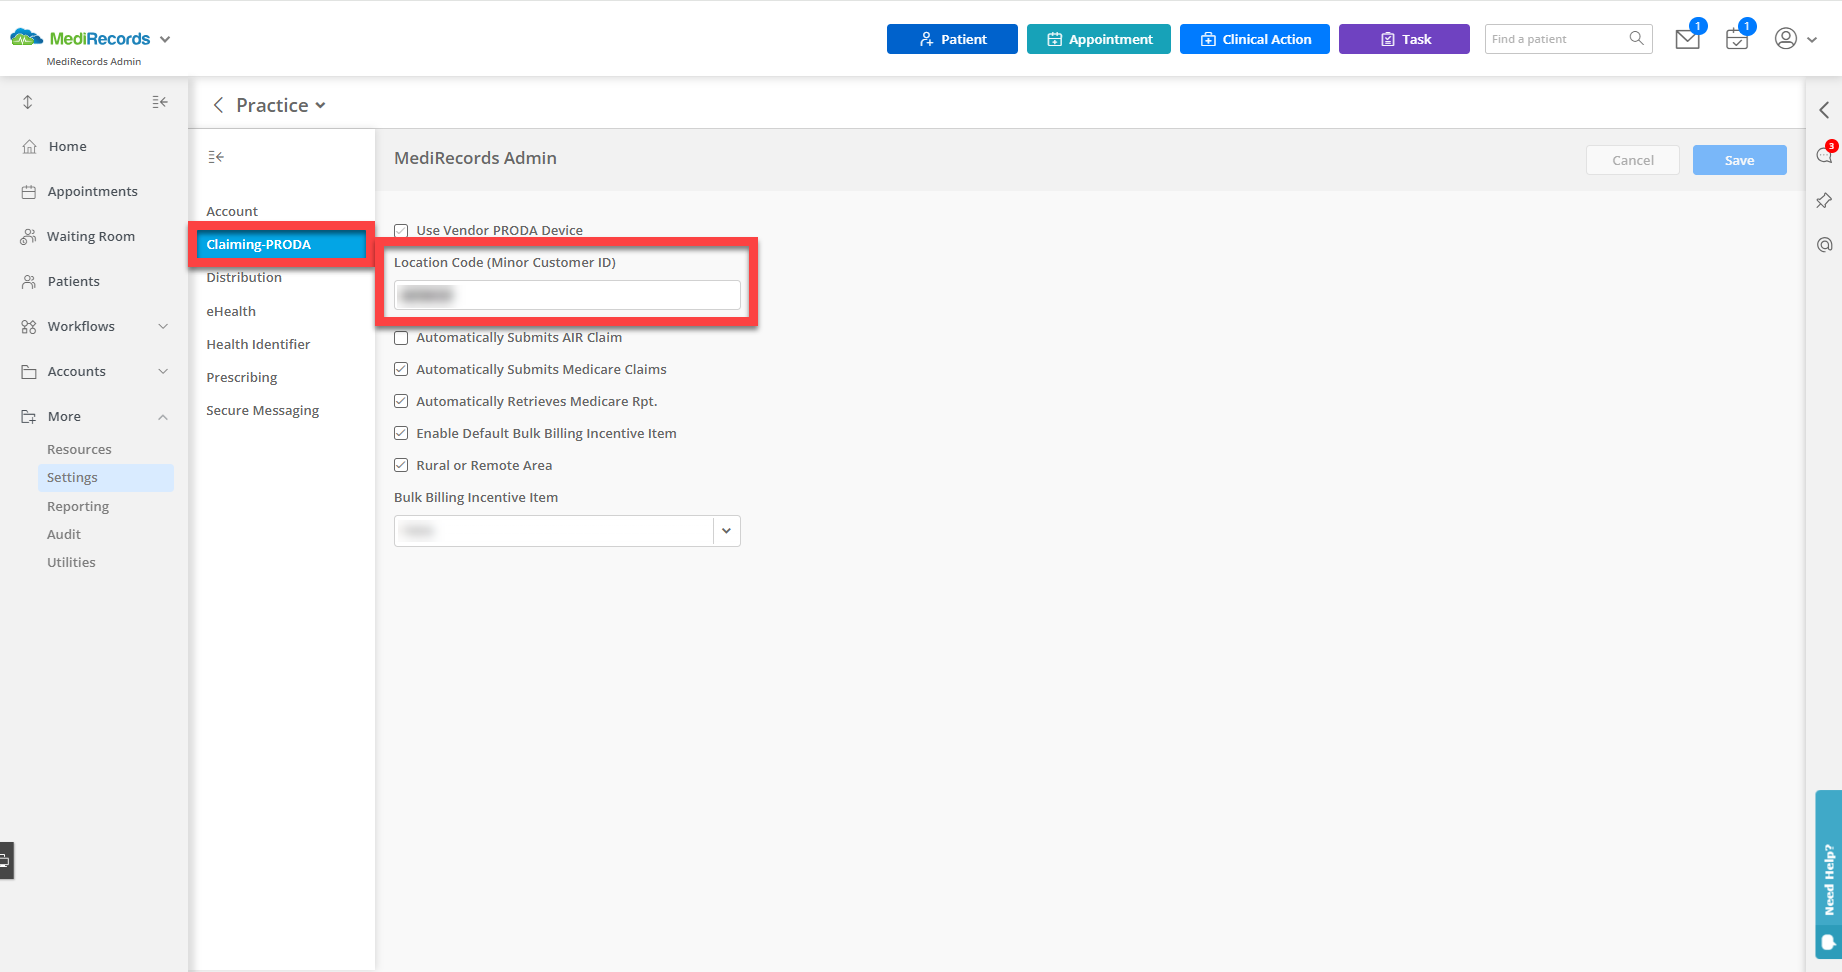Open the Account settings tab
Viewport: 1842px width, 972px height.
[x=232, y=211]
